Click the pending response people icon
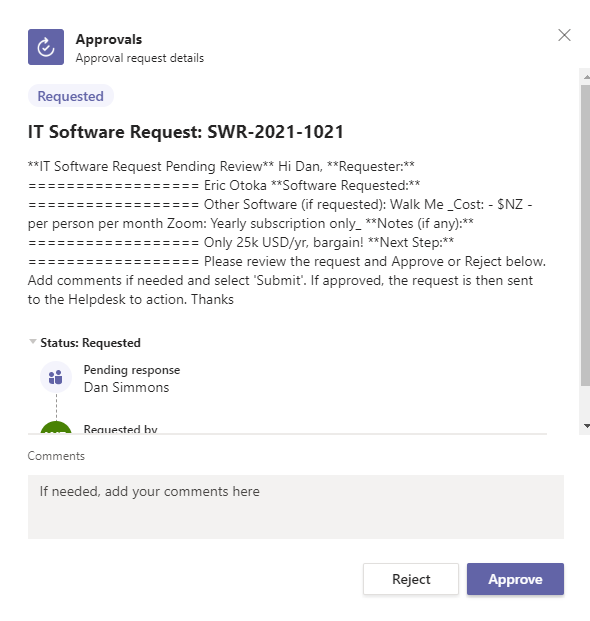 pos(56,377)
